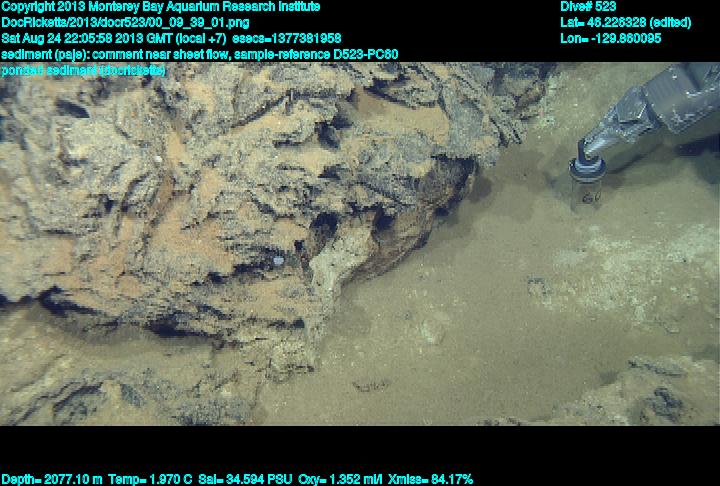
Task: Select the sediment sample-reference D523-PC80 comment
Action: pos(200,54)
